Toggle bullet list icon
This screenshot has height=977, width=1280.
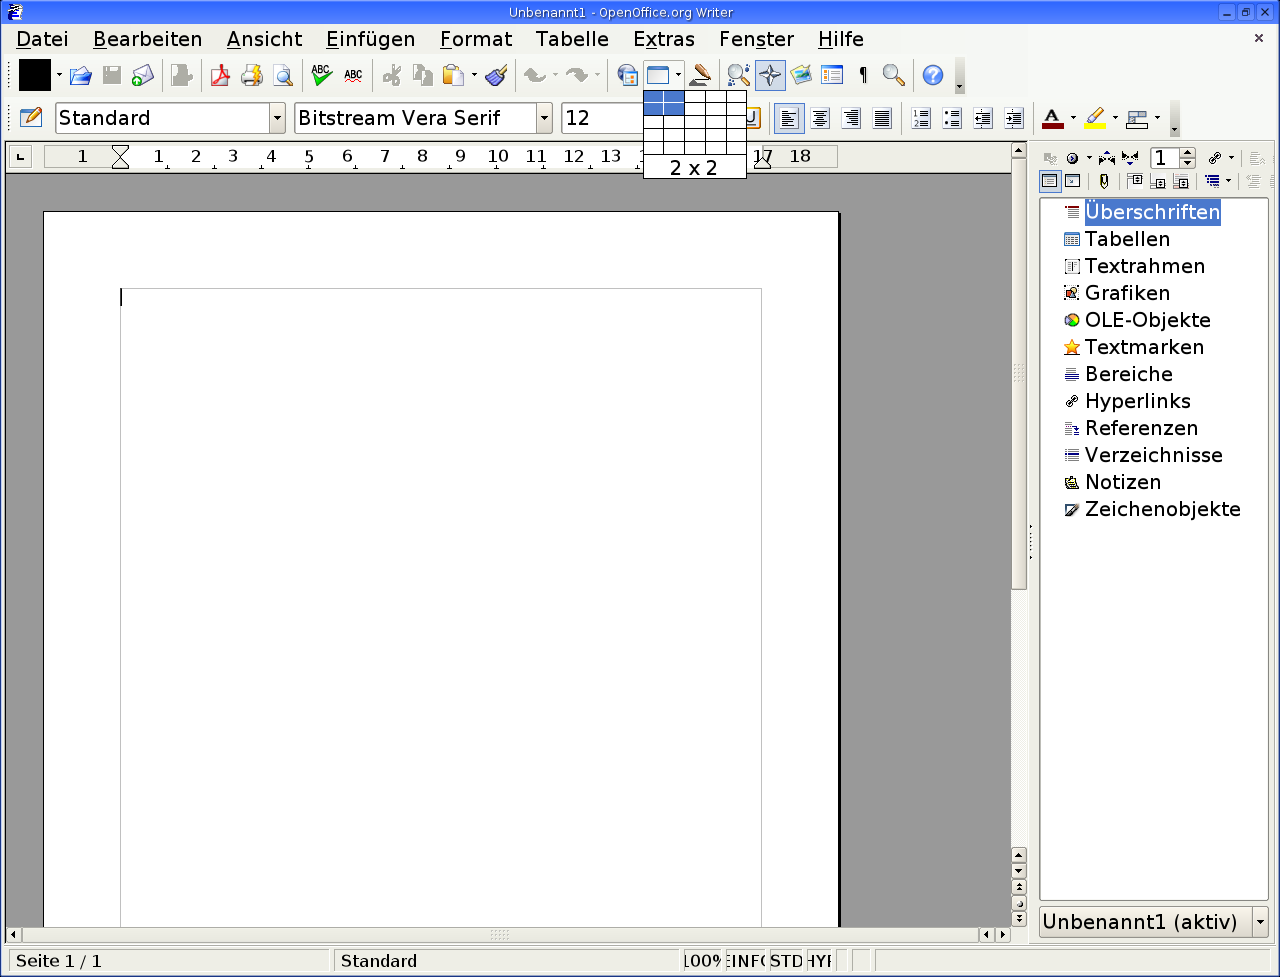click(x=952, y=118)
